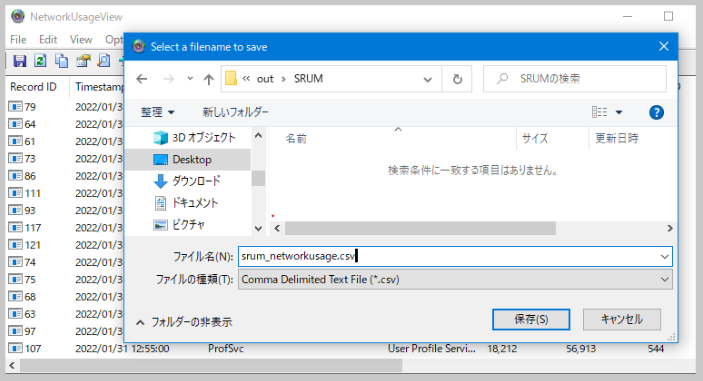Click file list scroll left arrow
The image size is (703, 381).
pos(277,228)
